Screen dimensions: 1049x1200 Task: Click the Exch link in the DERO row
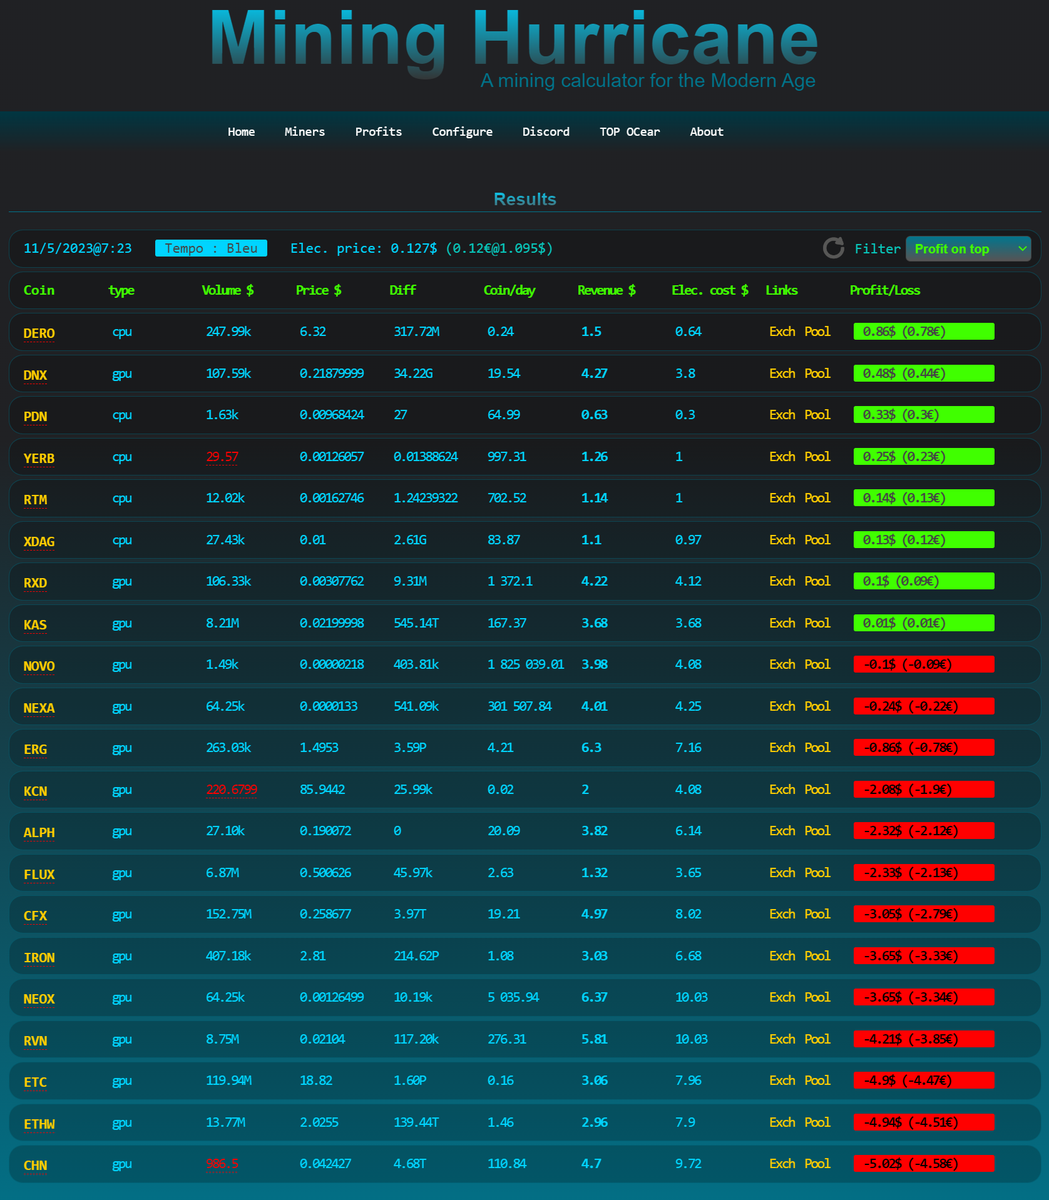(782, 331)
